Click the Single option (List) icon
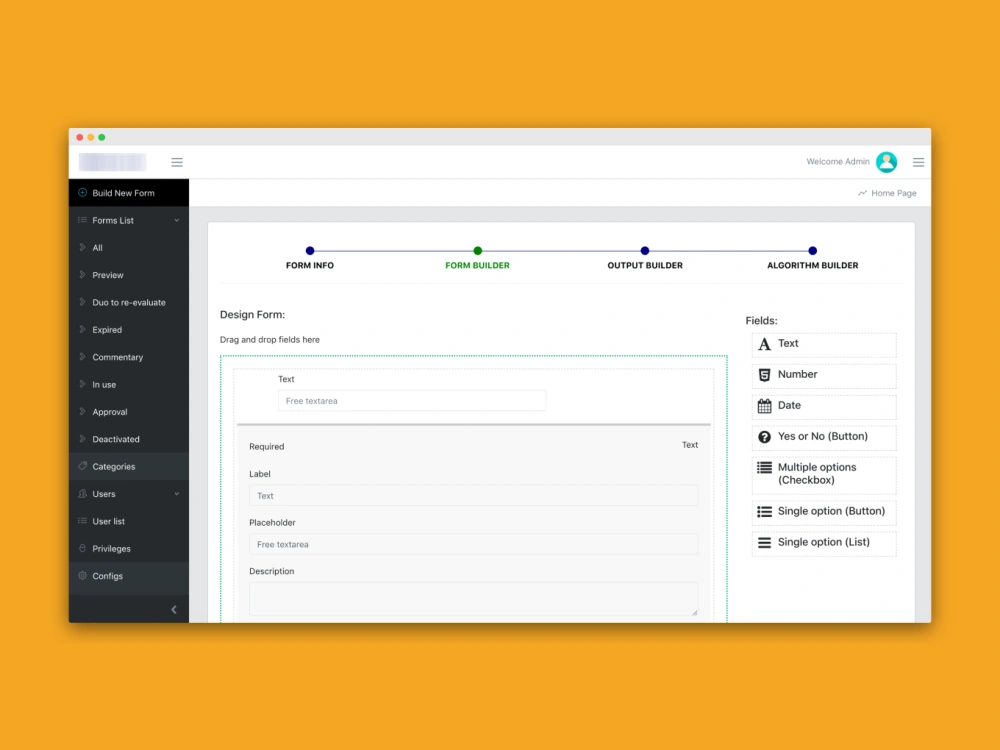1000x750 pixels. tap(763, 543)
